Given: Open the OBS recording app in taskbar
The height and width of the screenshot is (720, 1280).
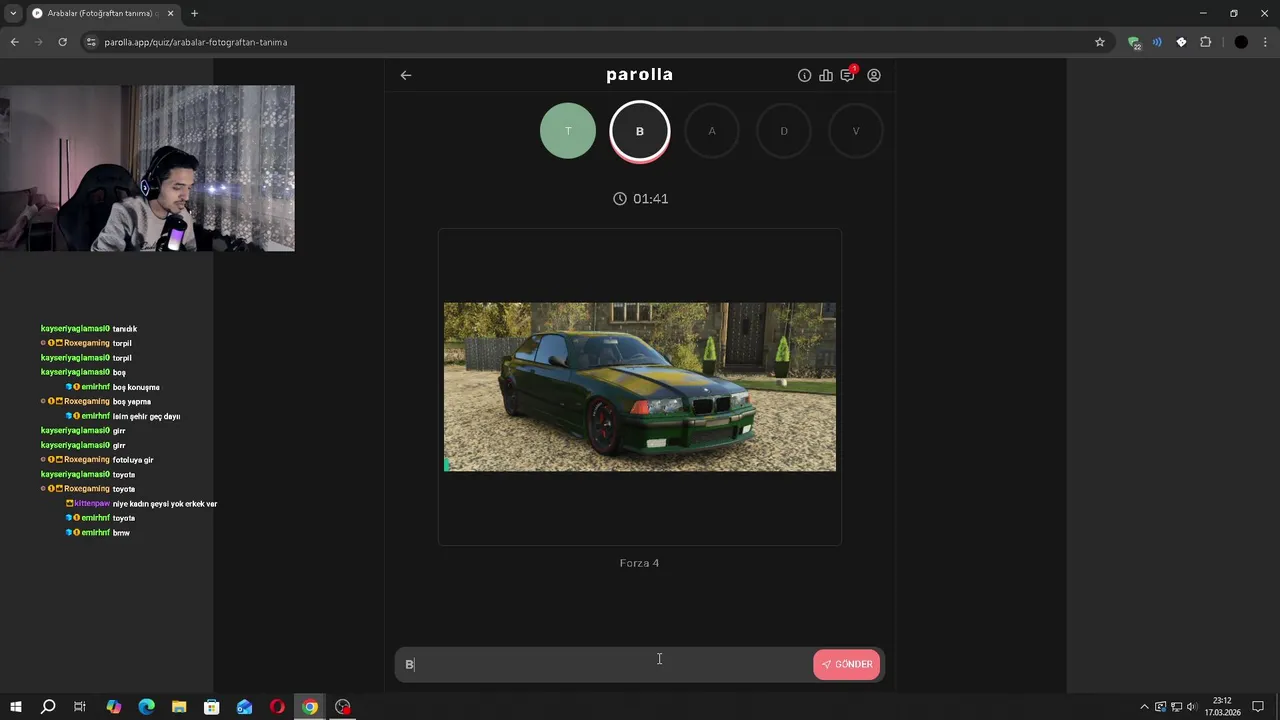Looking at the screenshot, I should [x=343, y=707].
